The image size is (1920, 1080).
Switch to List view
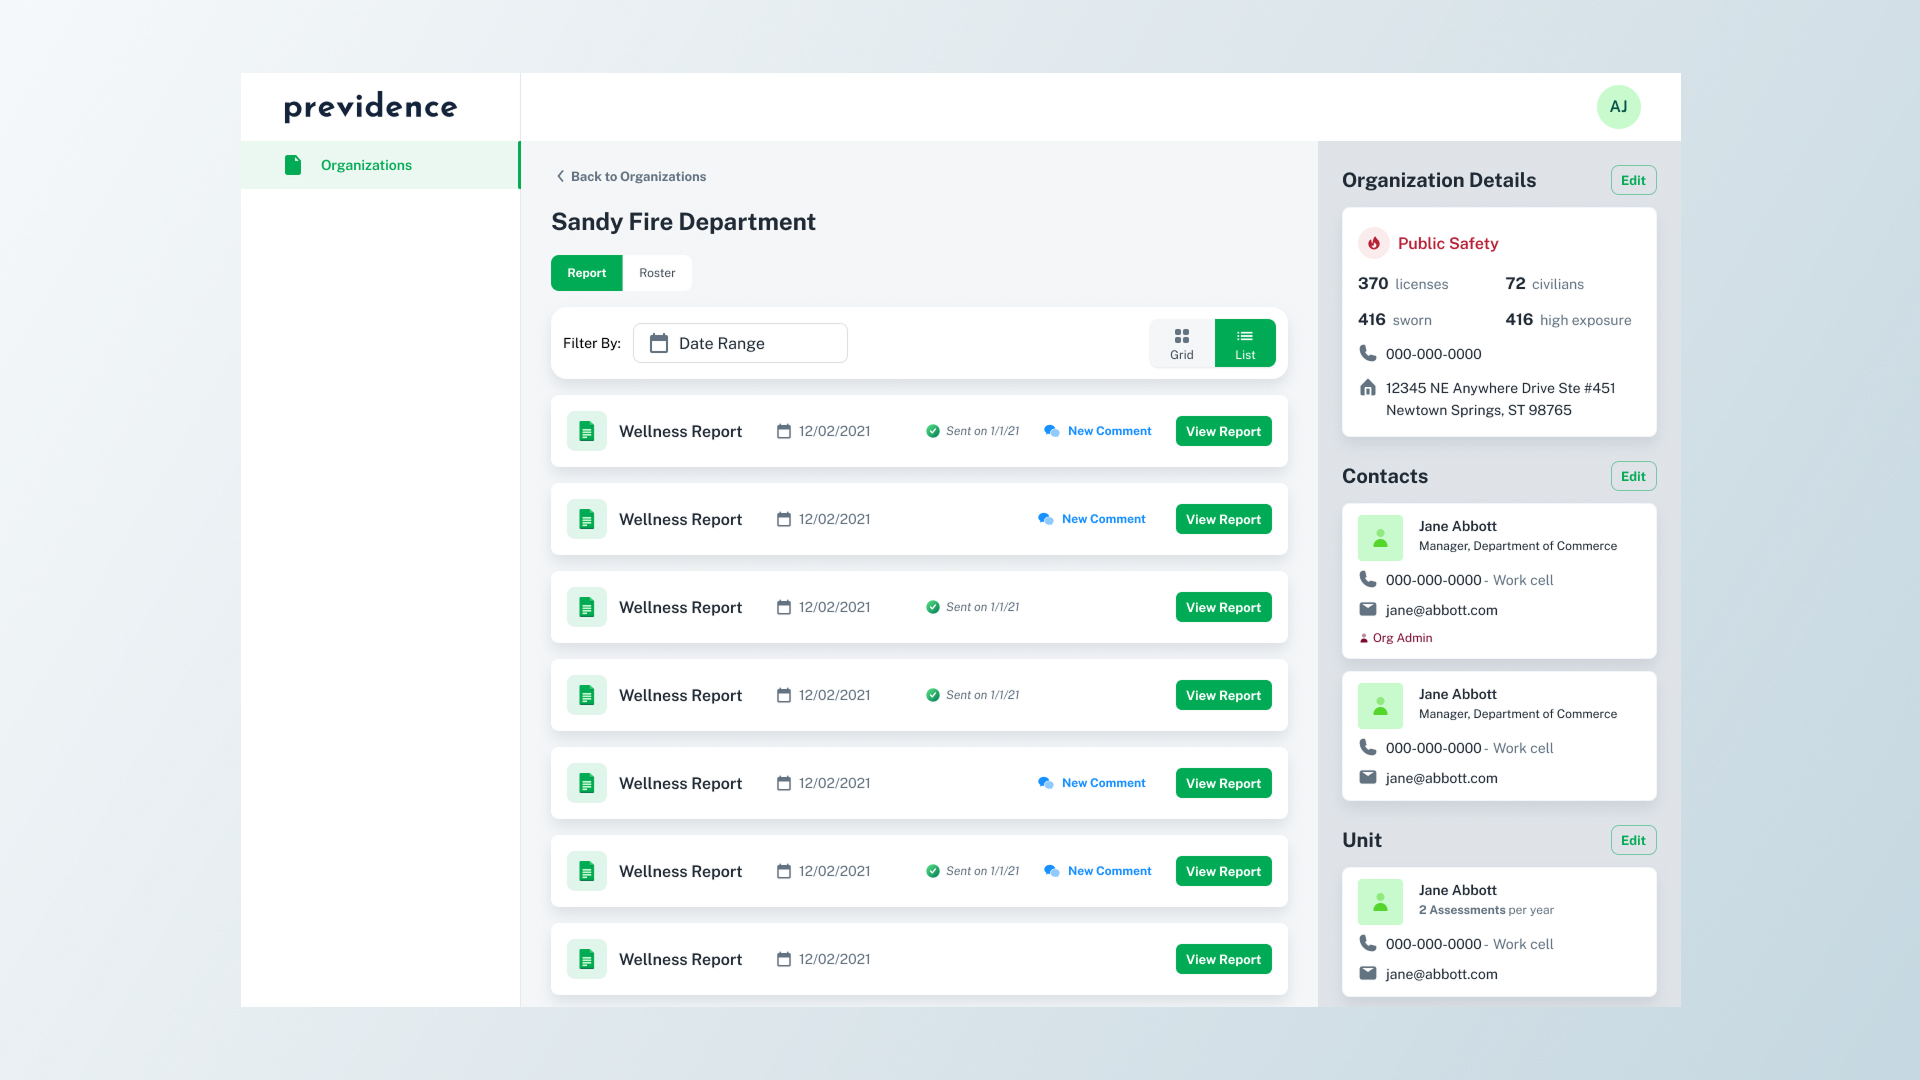coord(1245,343)
